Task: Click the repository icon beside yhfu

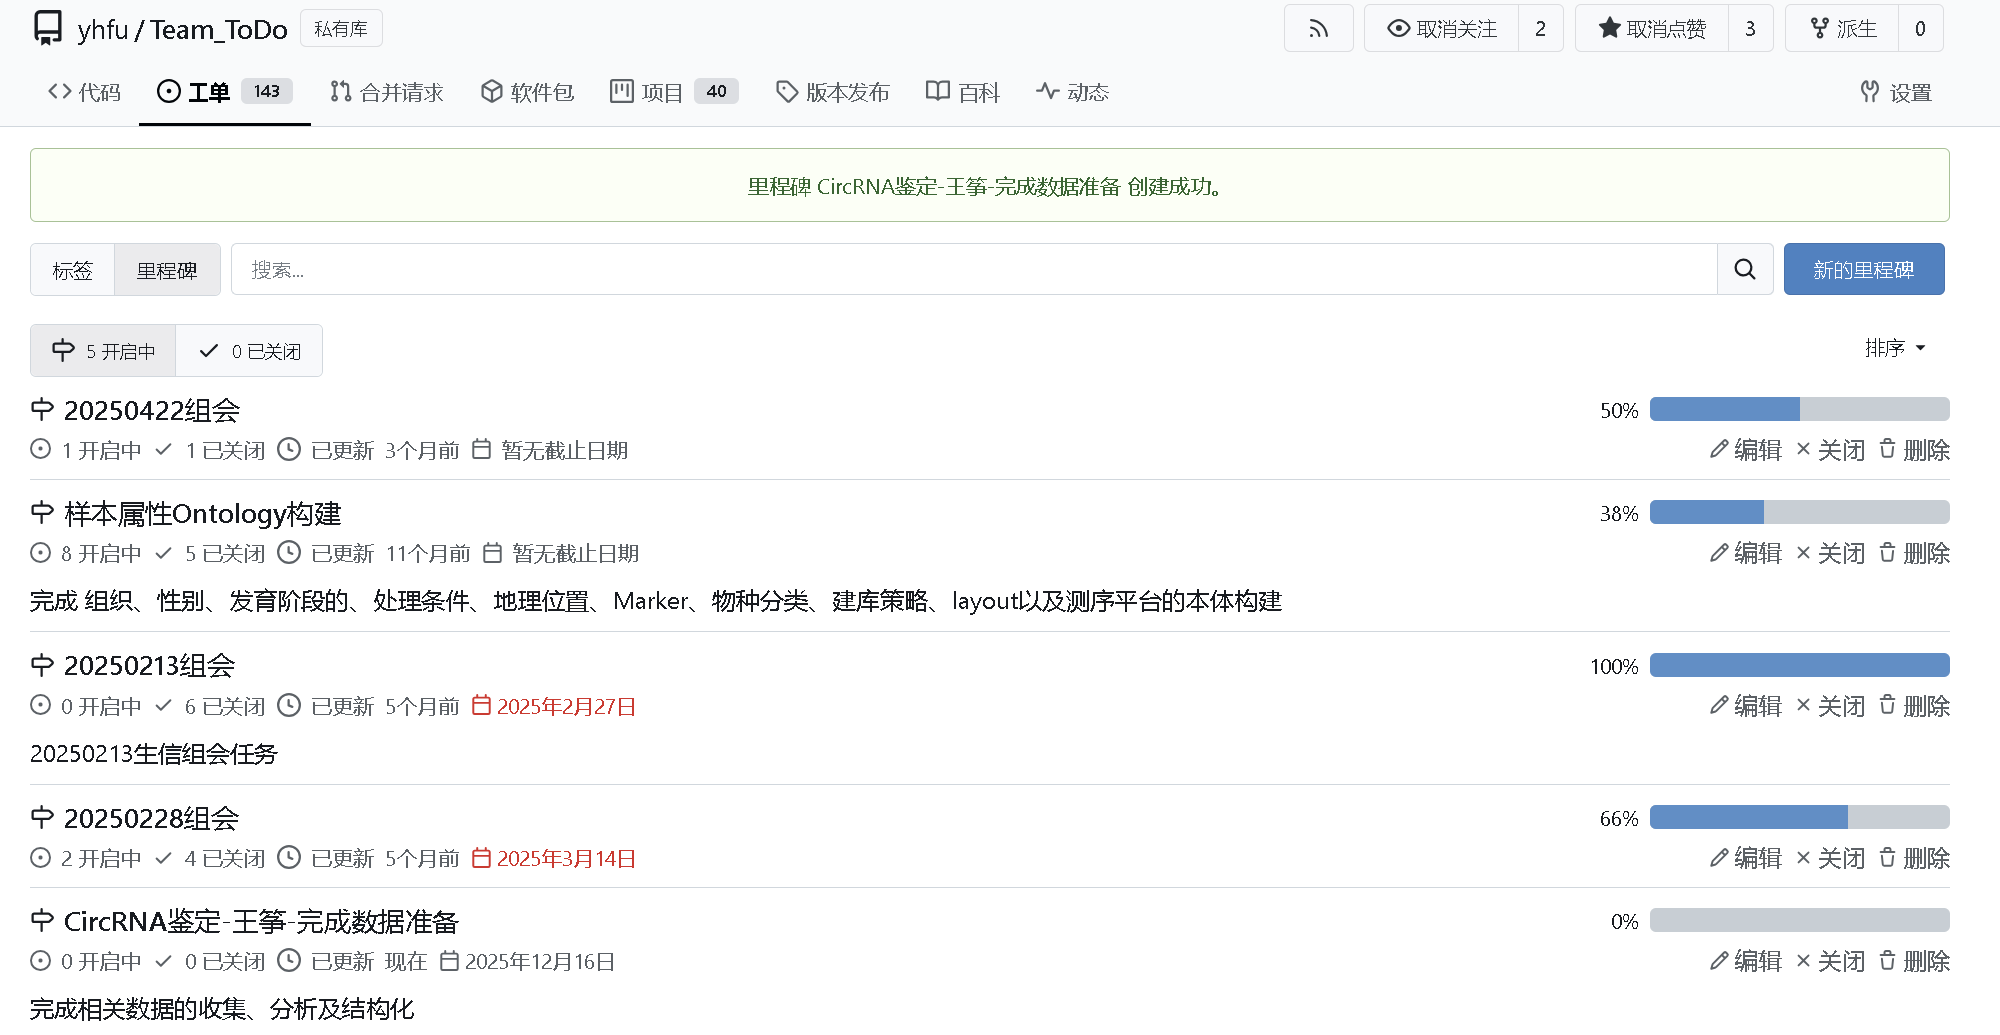Action: click(x=47, y=29)
